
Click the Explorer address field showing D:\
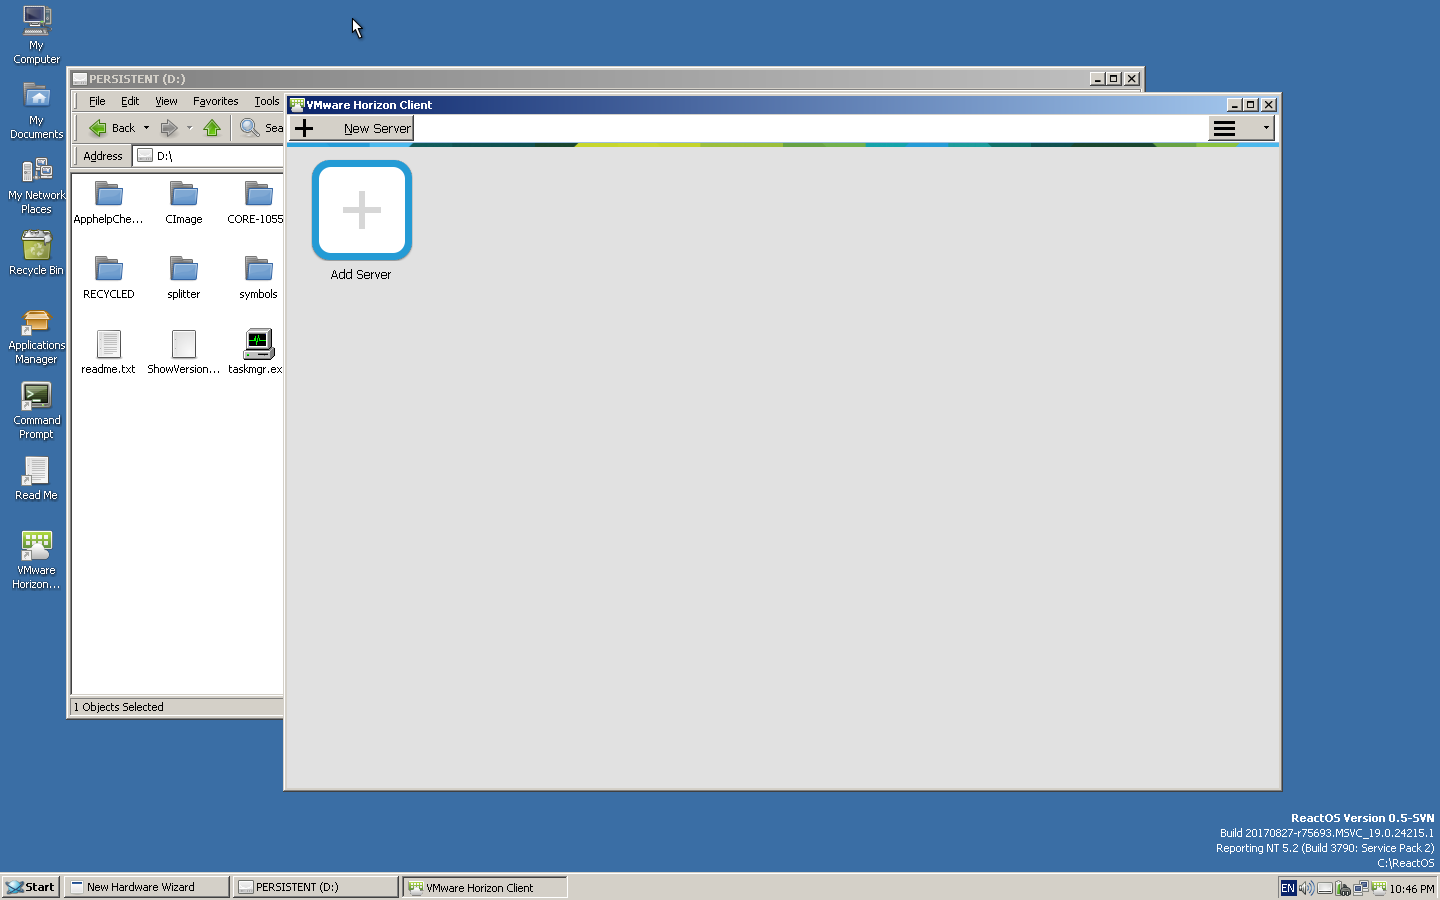pyautogui.click(x=209, y=156)
